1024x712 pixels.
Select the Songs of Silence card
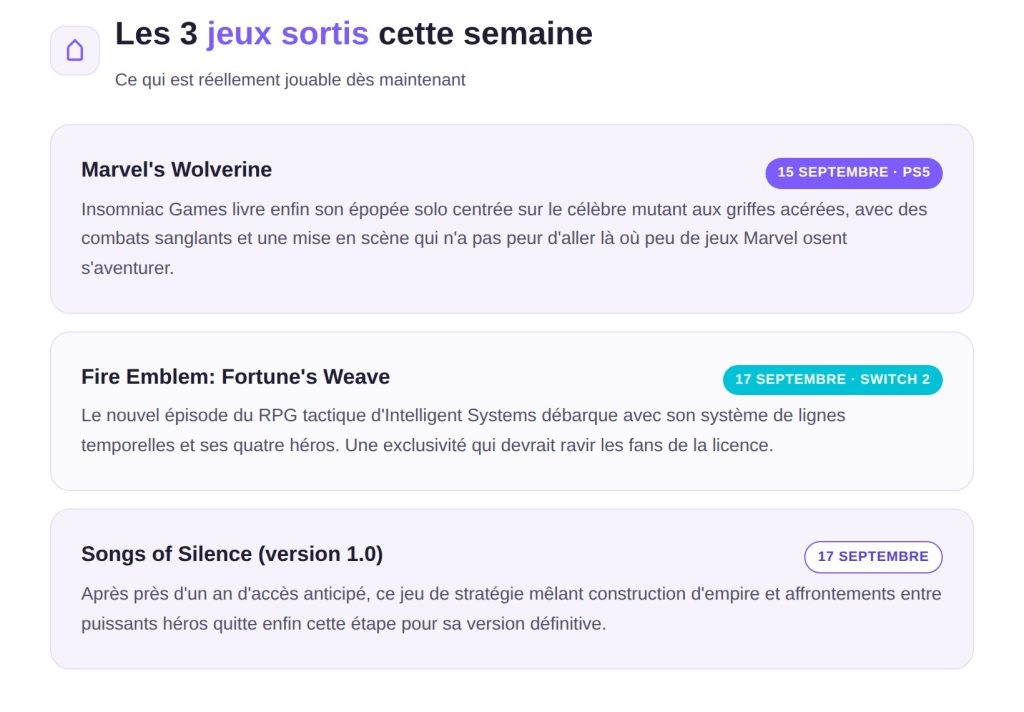click(x=512, y=589)
